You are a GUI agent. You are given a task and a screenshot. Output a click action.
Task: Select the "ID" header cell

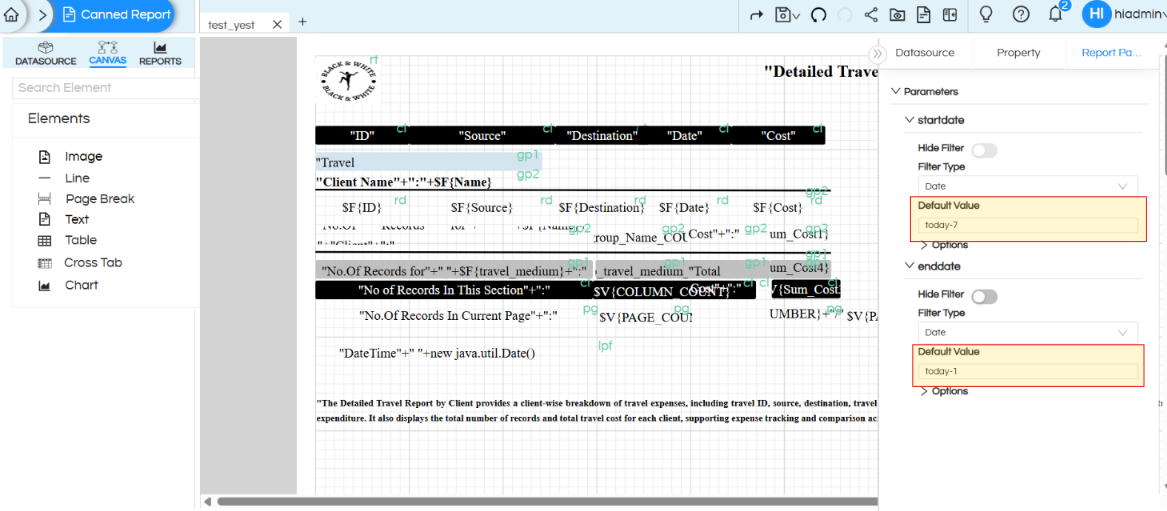(x=362, y=135)
